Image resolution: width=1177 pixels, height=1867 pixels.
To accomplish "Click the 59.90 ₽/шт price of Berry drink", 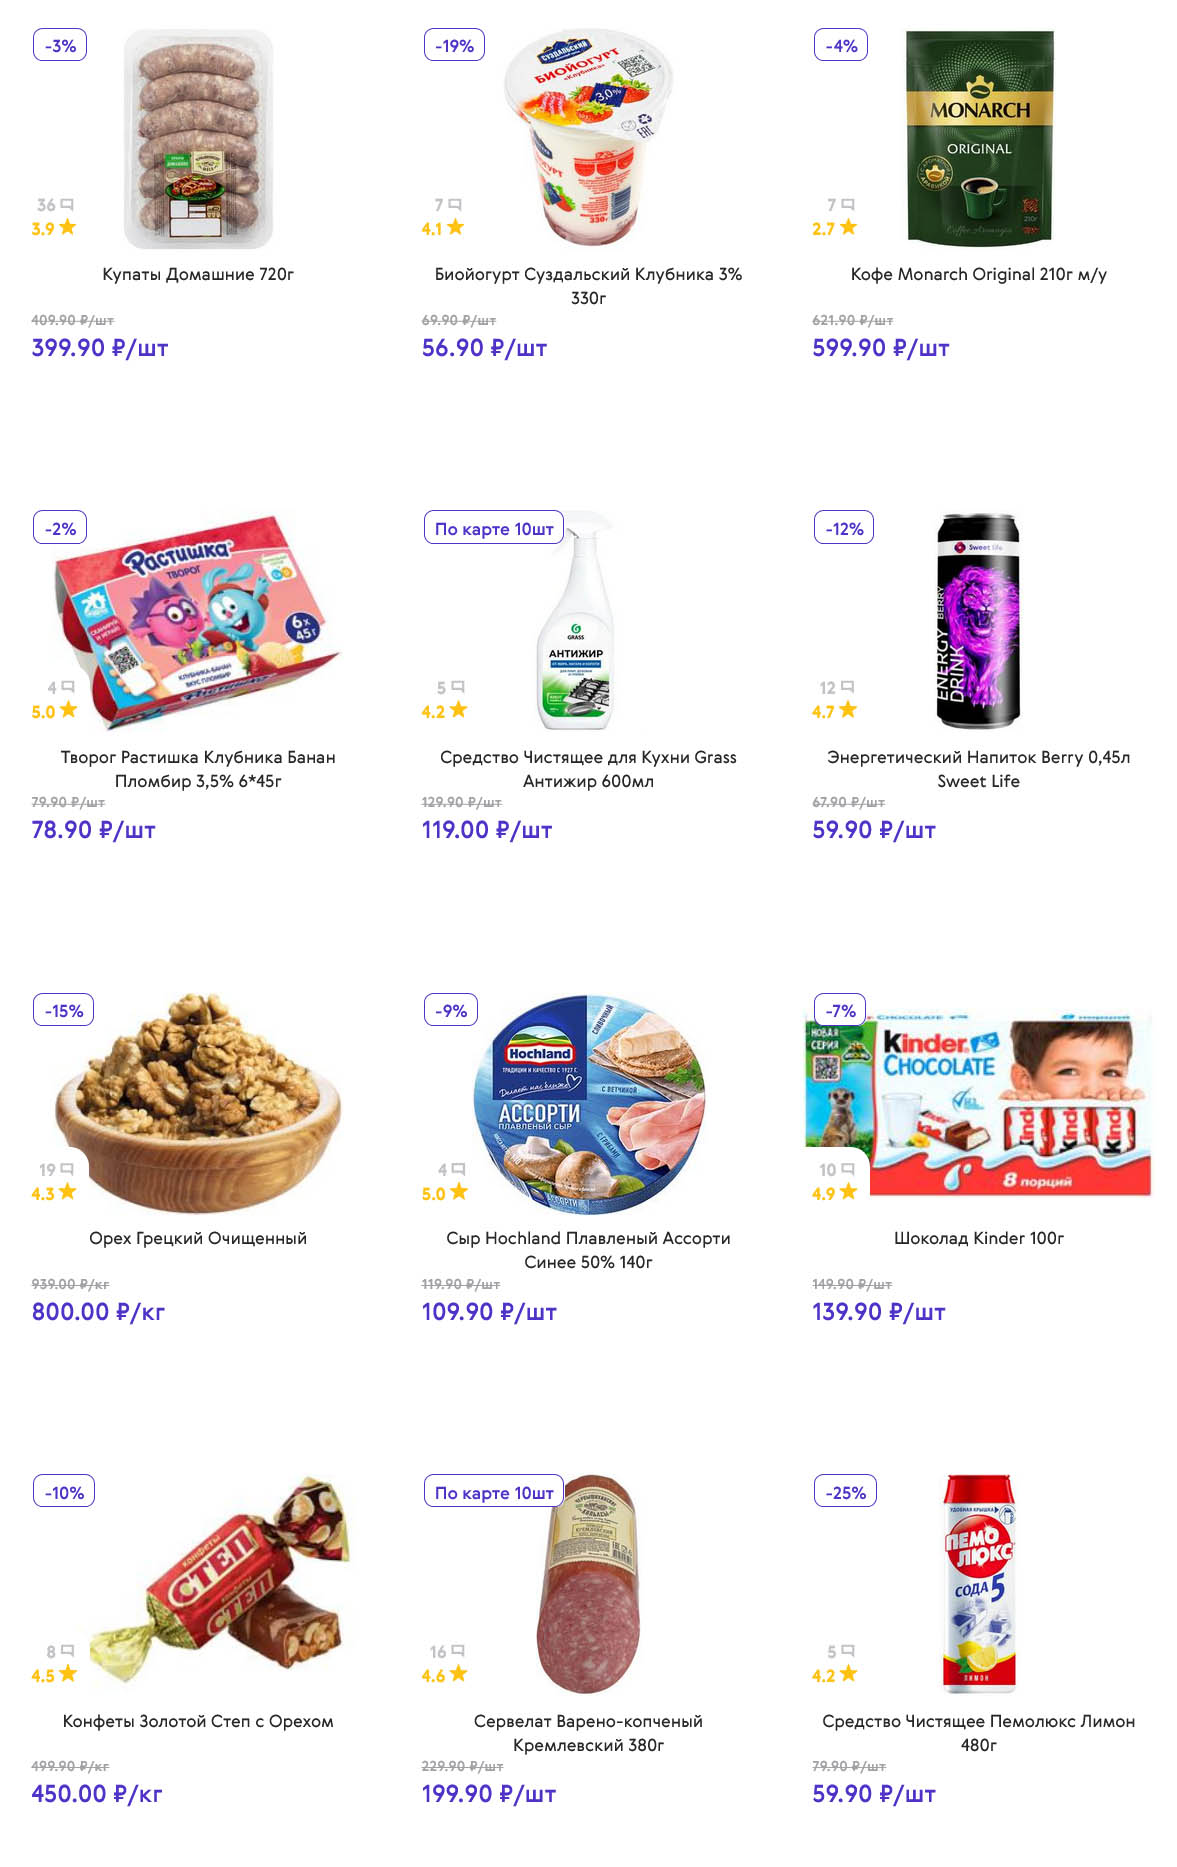I will pos(873,830).
